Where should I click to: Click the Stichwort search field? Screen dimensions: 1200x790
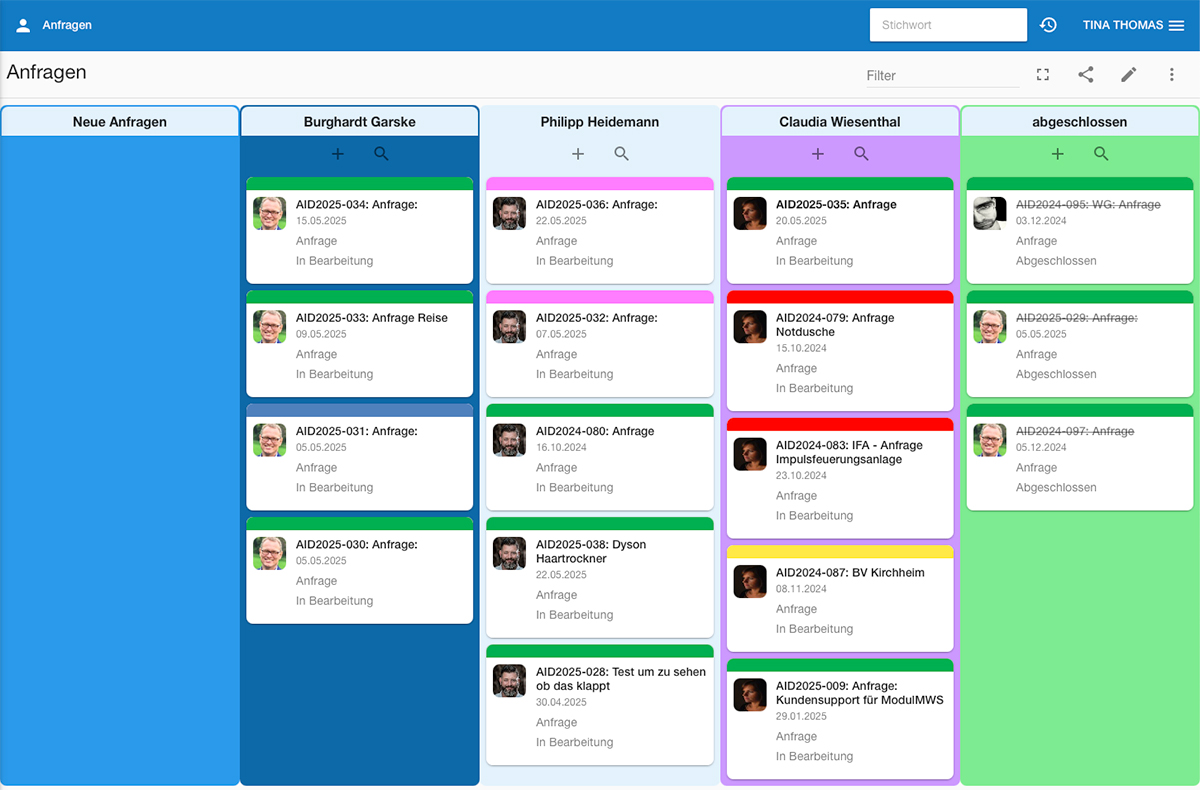[947, 25]
